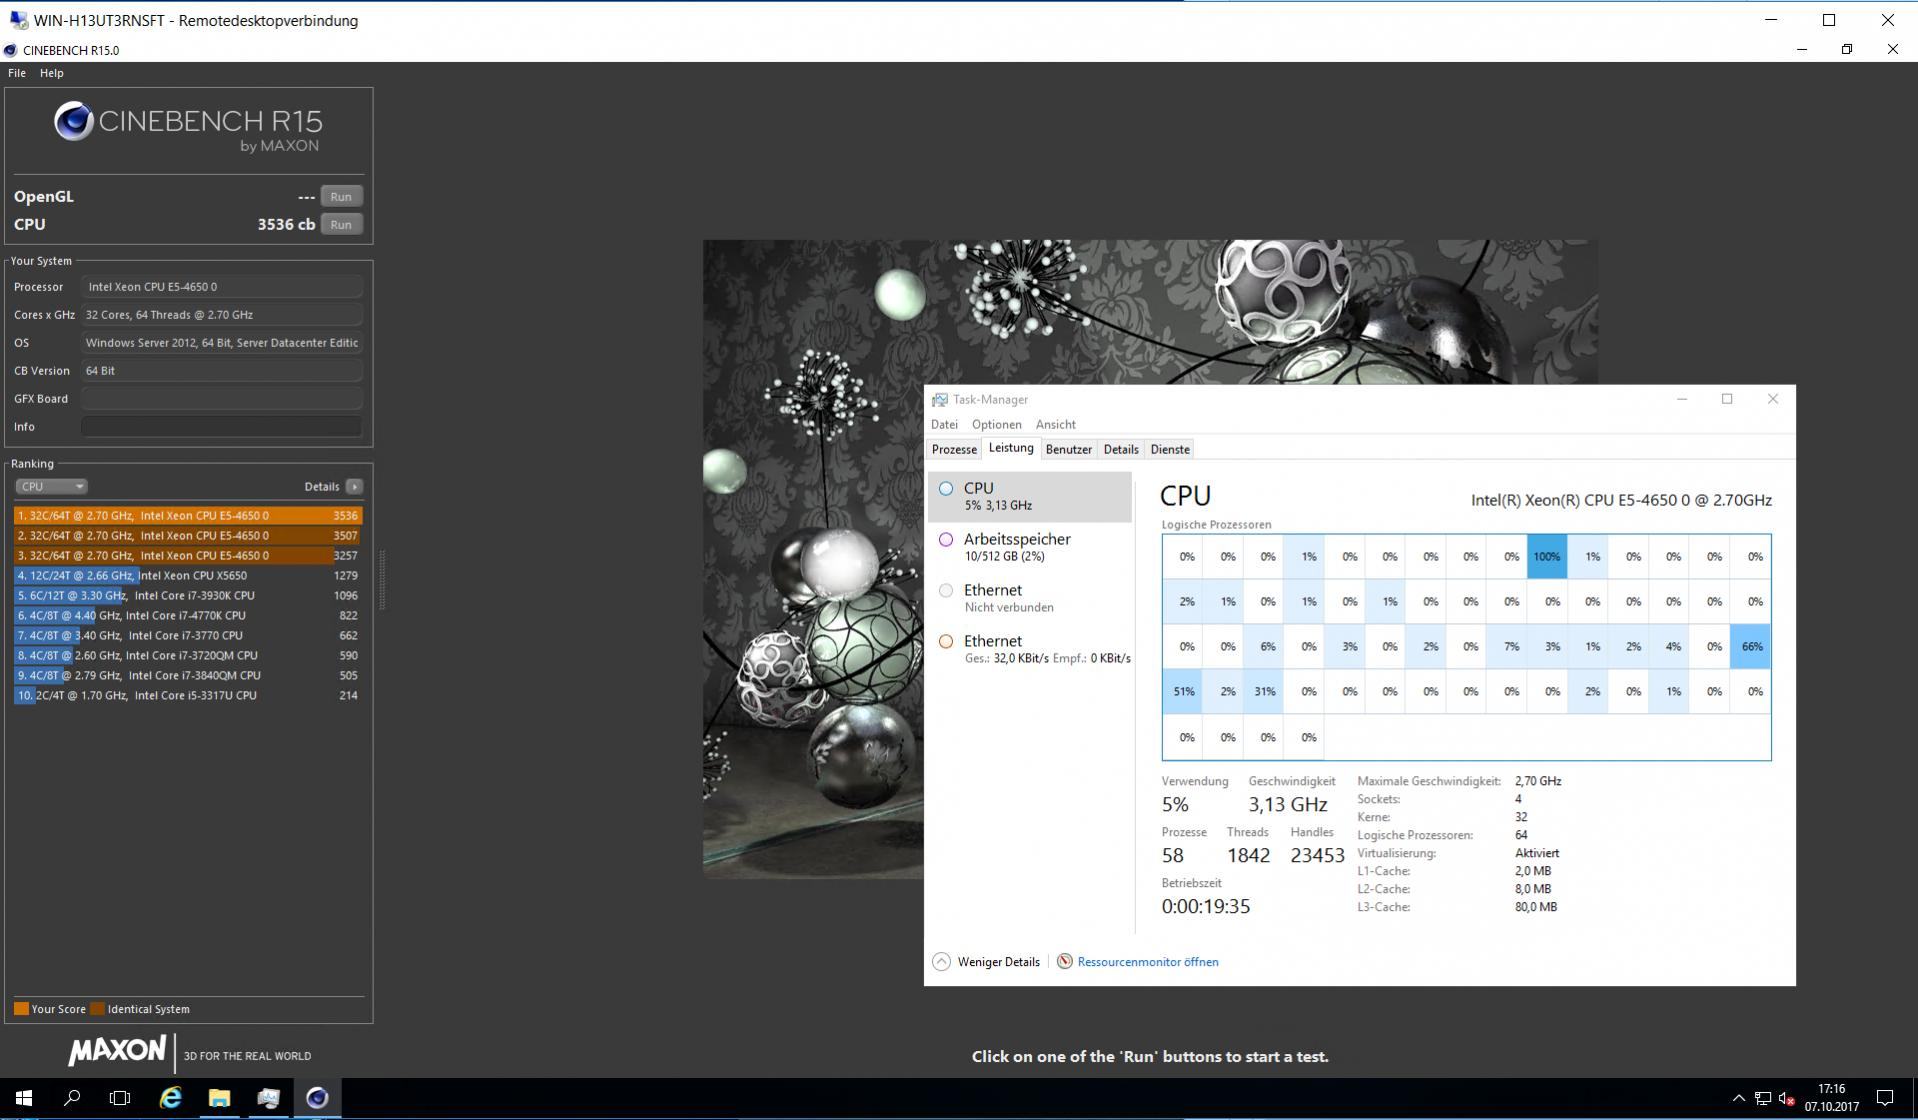
Task: Click the Info input field
Action: (x=221, y=427)
